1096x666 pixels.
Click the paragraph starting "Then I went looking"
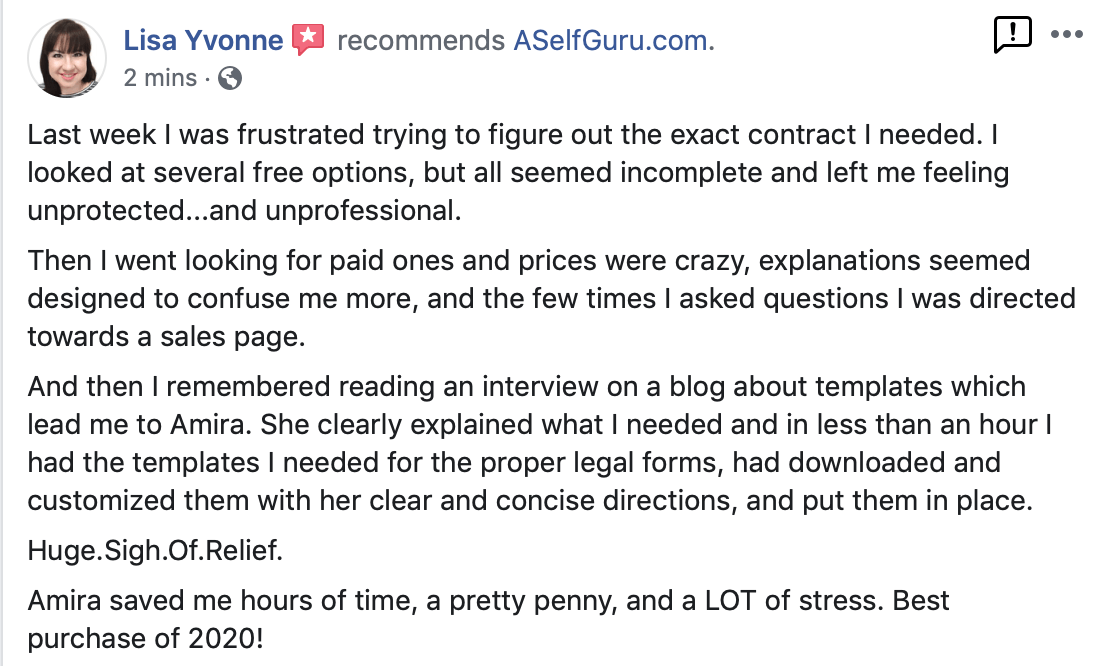528,261
